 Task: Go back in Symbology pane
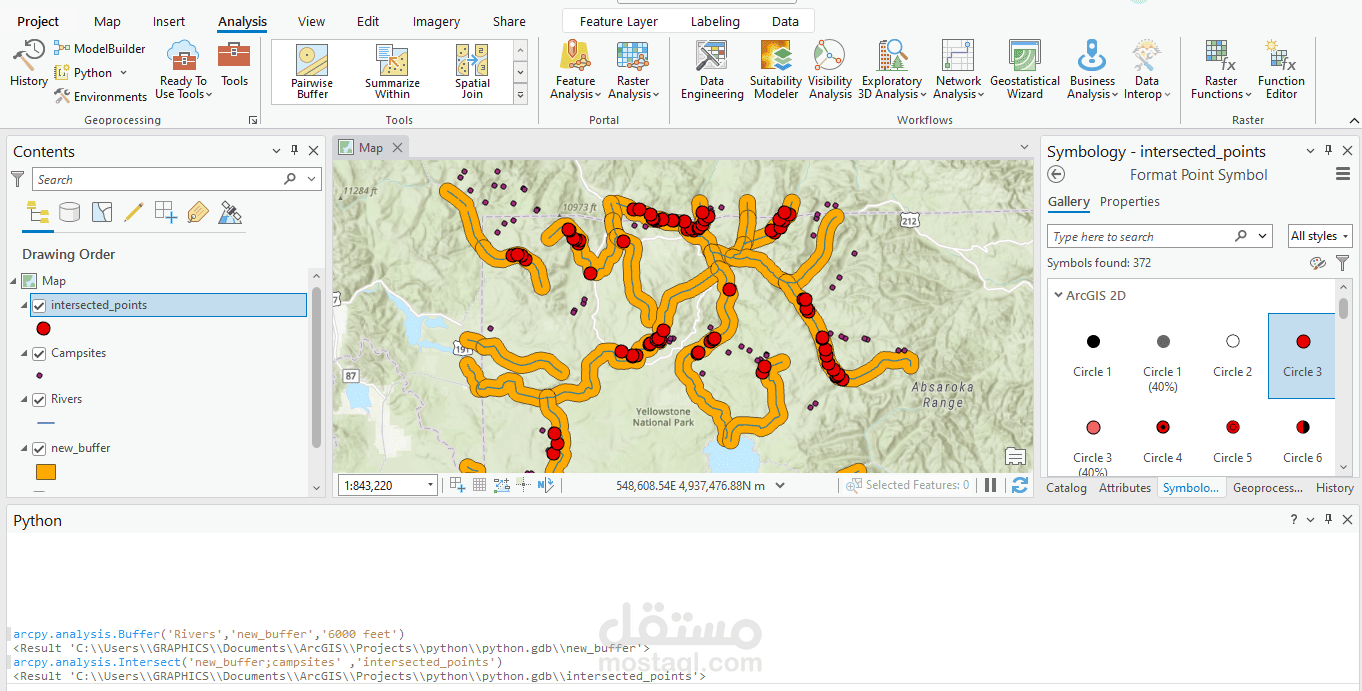[1056, 175]
